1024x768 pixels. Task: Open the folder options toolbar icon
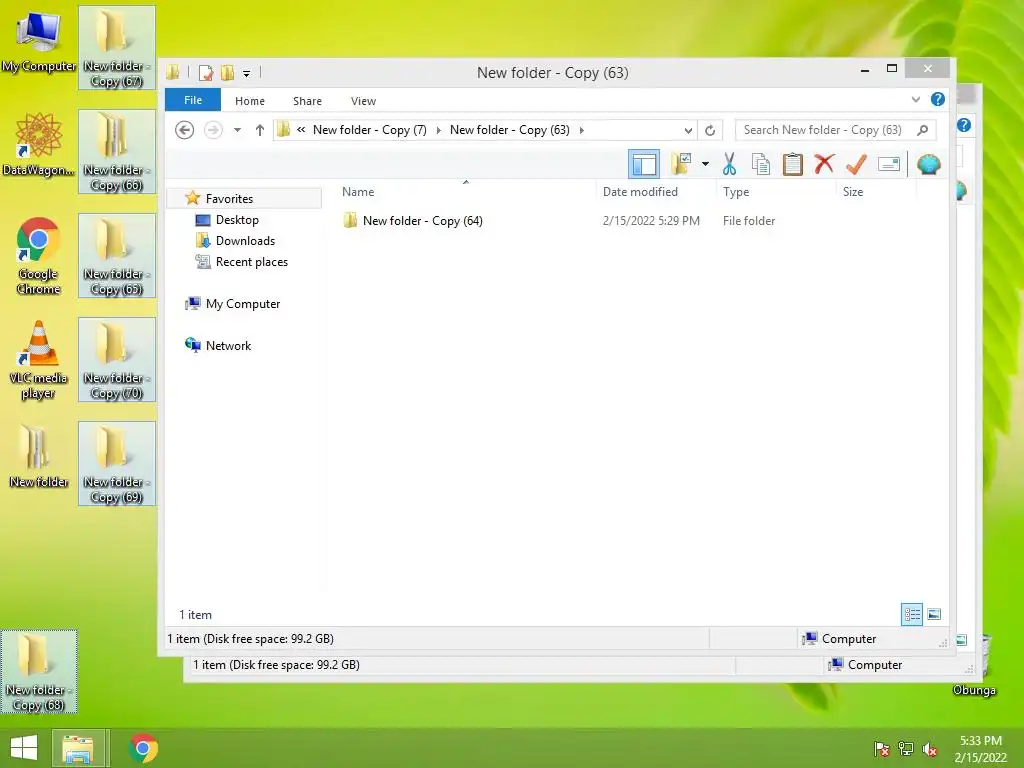(681, 164)
